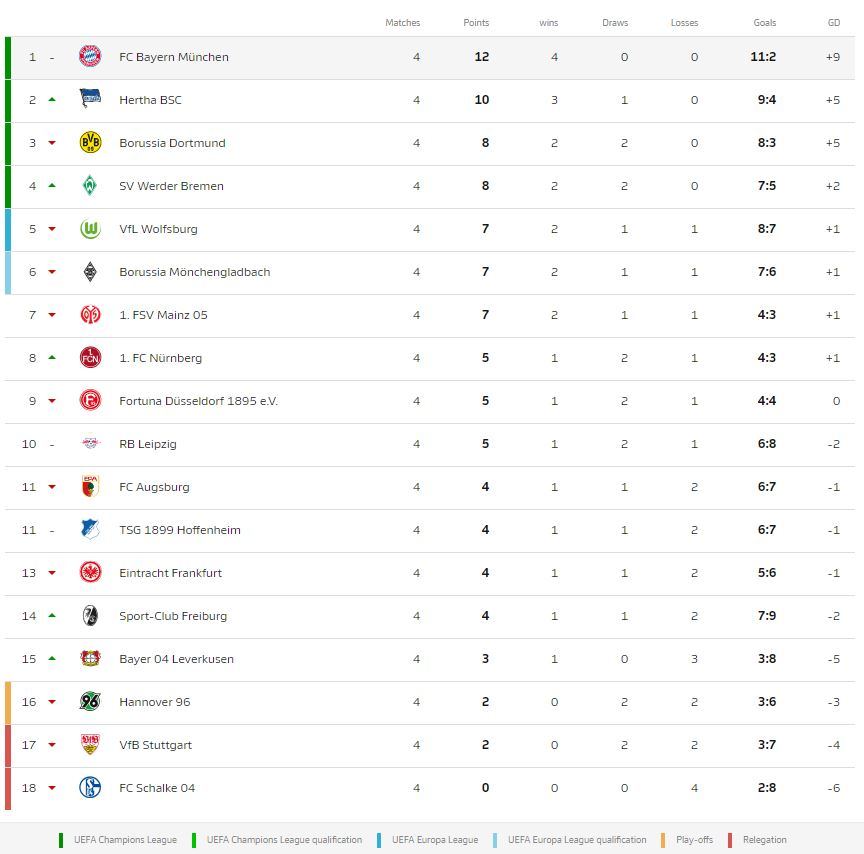
Task: Click the VfL Wolfsburg club logo
Action: [x=90, y=229]
